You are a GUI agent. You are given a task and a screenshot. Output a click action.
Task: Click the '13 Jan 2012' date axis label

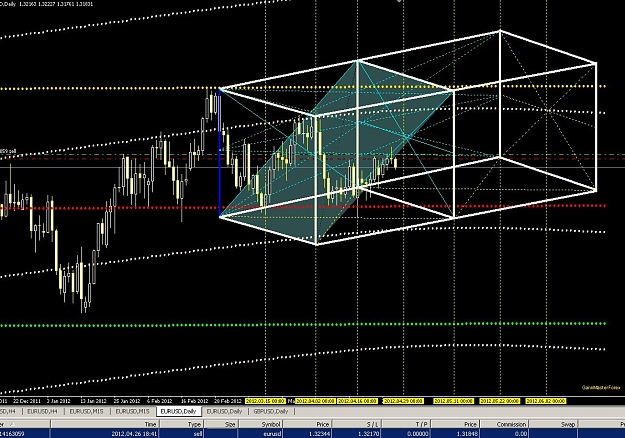click(94, 401)
